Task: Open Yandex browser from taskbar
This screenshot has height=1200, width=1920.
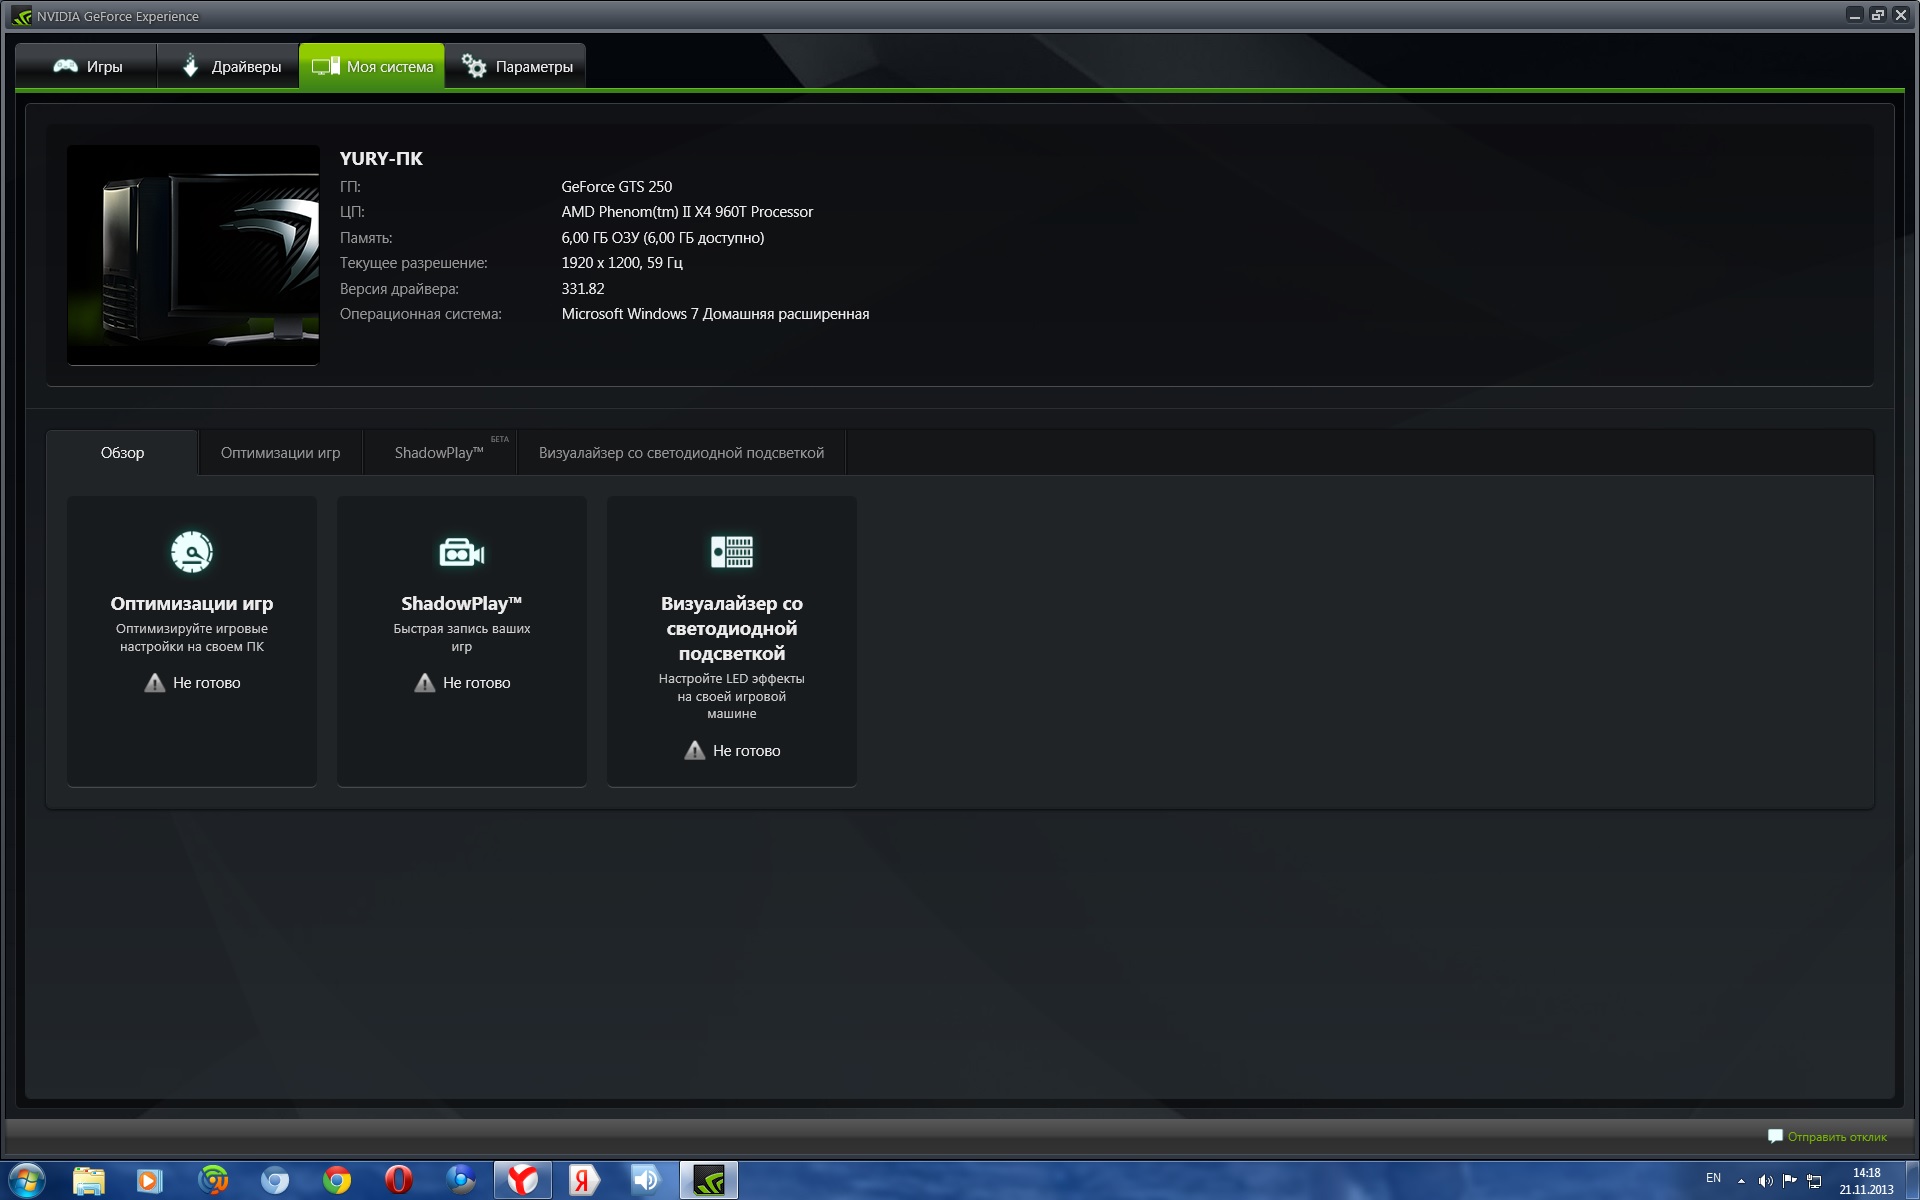Action: [x=522, y=1180]
